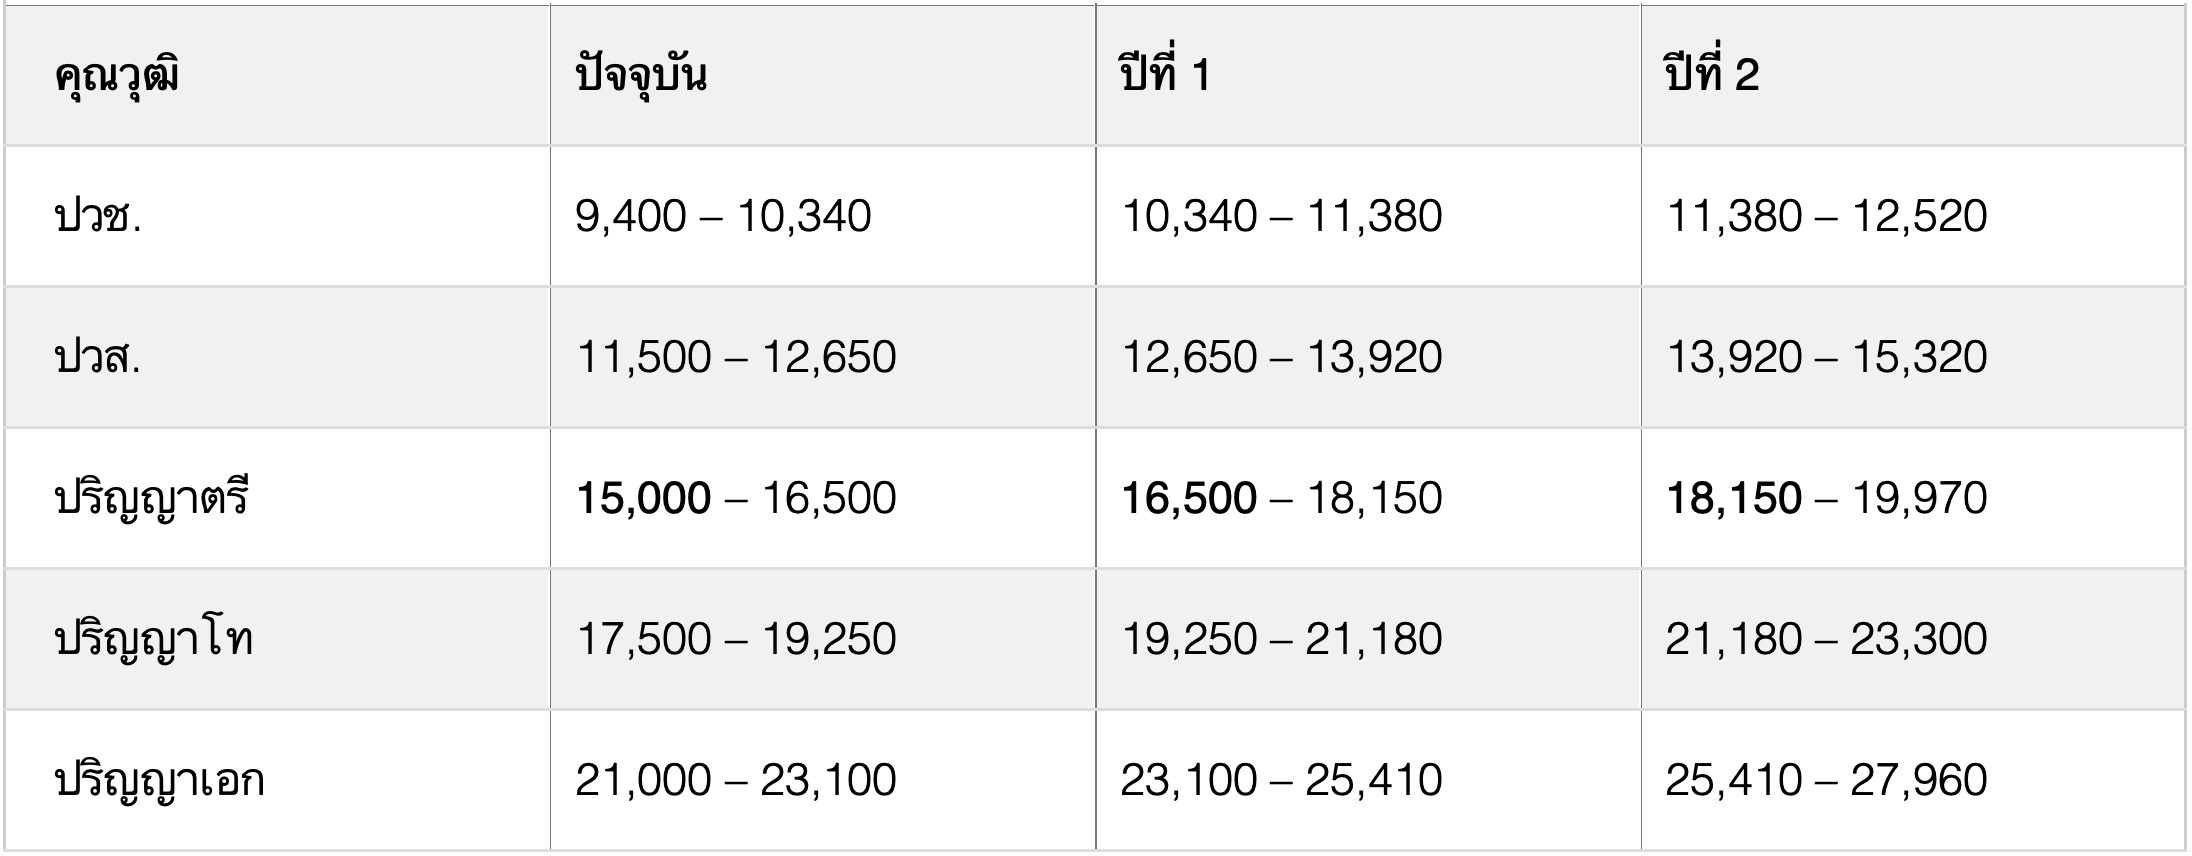
Task: Click the cell showing 16,500 – 18,150
Action: [1282, 499]
